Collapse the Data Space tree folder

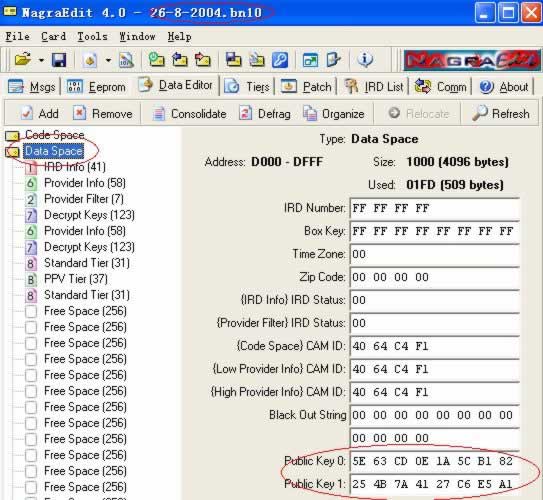tap(12, 152)
